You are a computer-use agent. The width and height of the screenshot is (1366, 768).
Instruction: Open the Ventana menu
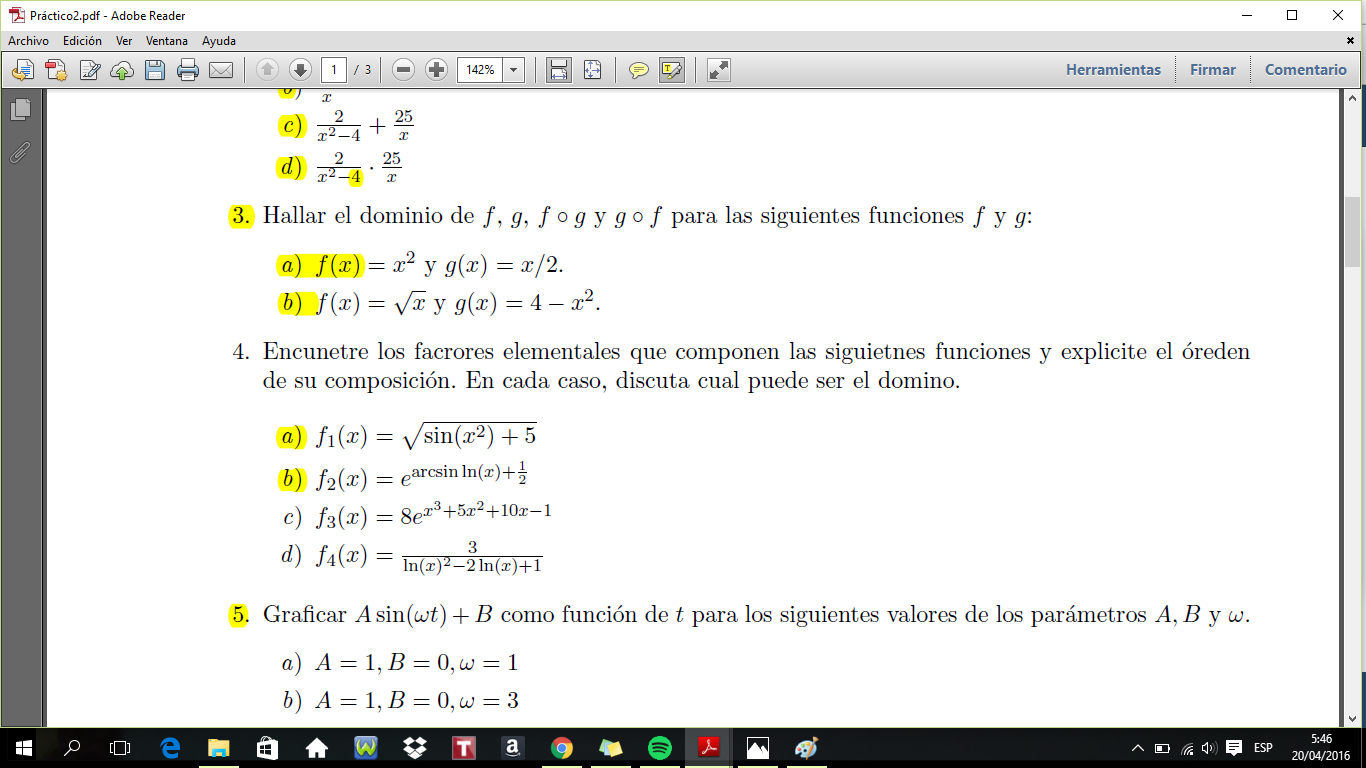click(167, 41)
